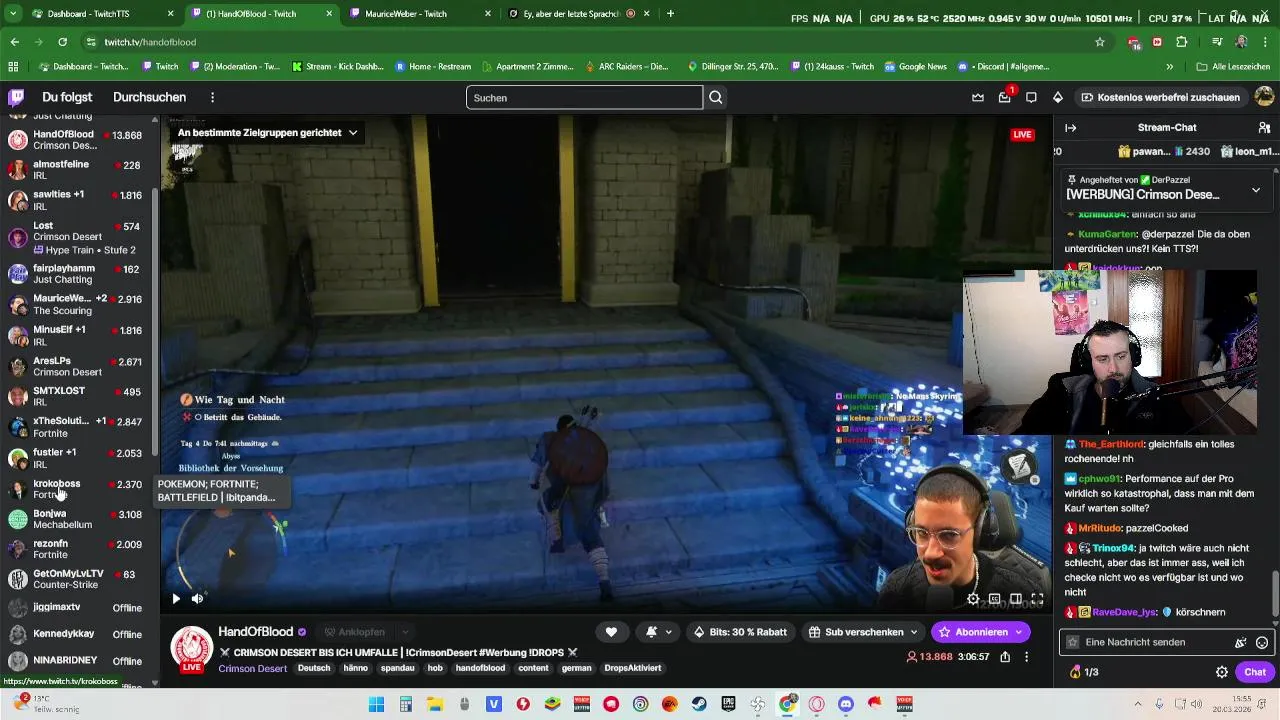
Task: Go to the Twitch home logo
Action: click(x=16, y=97)
